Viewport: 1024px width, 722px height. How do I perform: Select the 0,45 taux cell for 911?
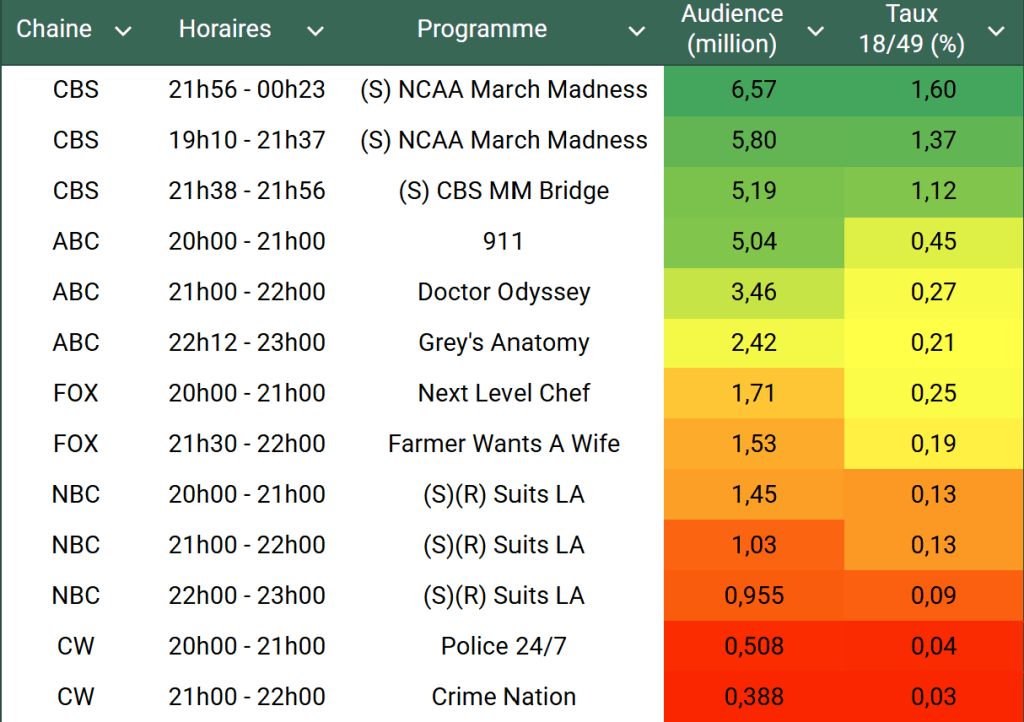pyautogui.click(x=934, y=241)
